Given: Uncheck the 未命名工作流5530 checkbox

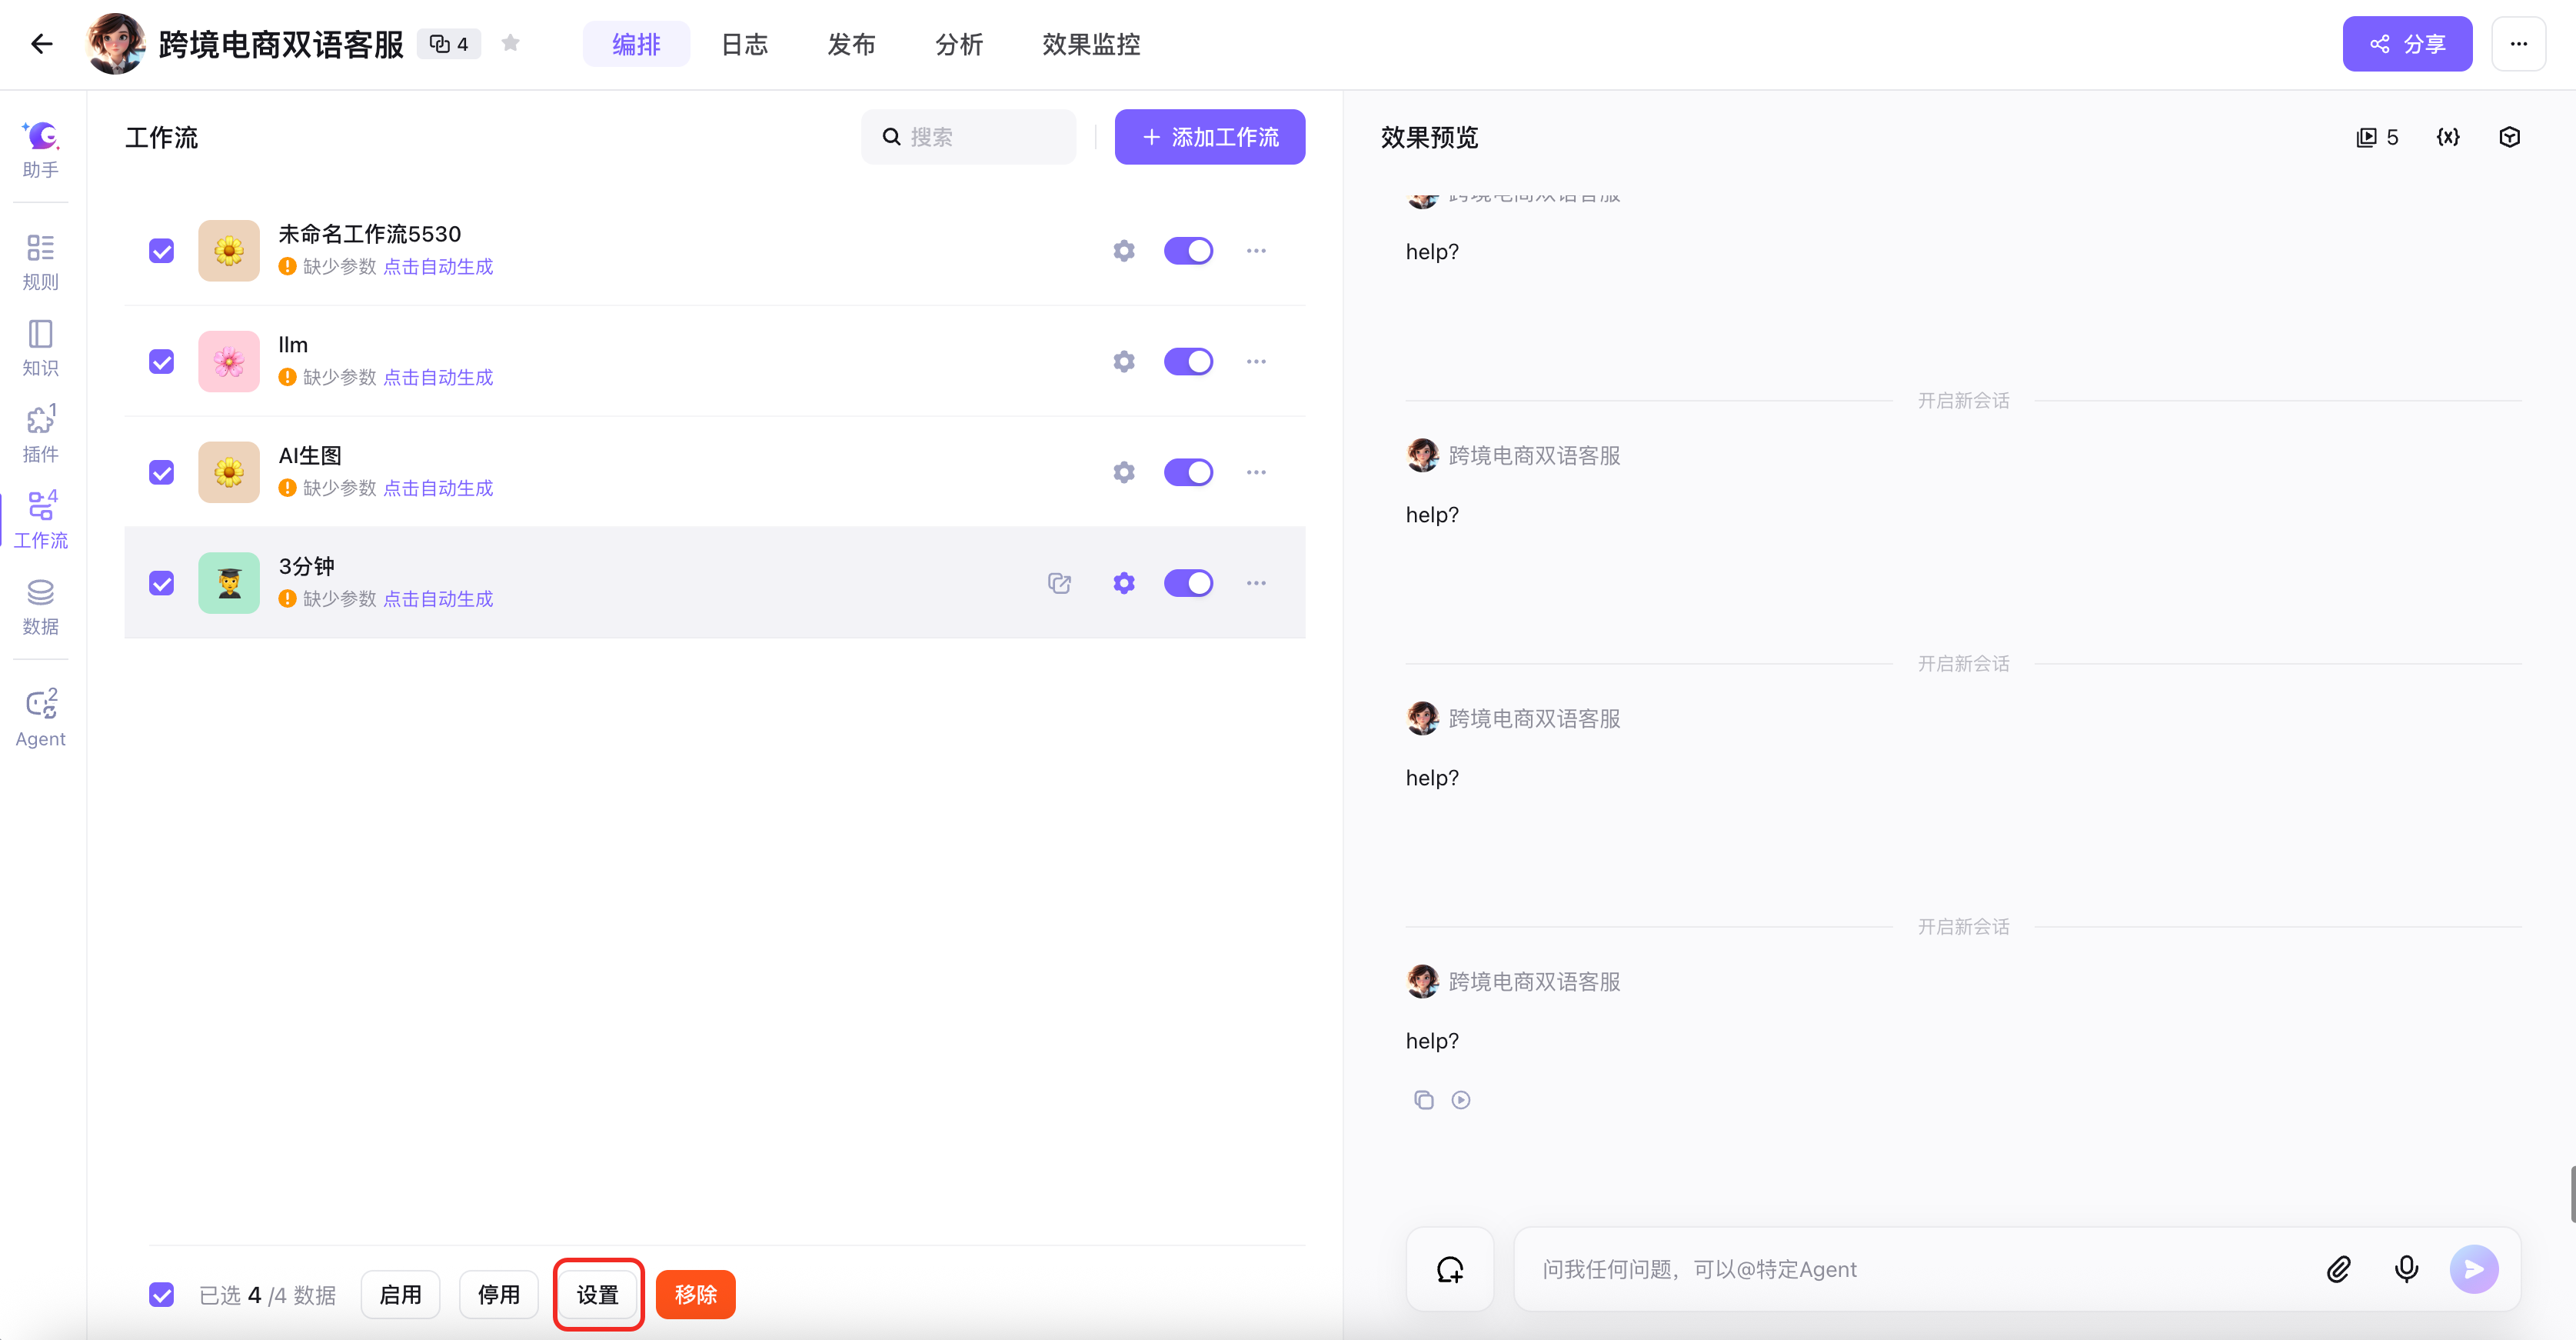Looking at the screenshot, I should 161,250.
